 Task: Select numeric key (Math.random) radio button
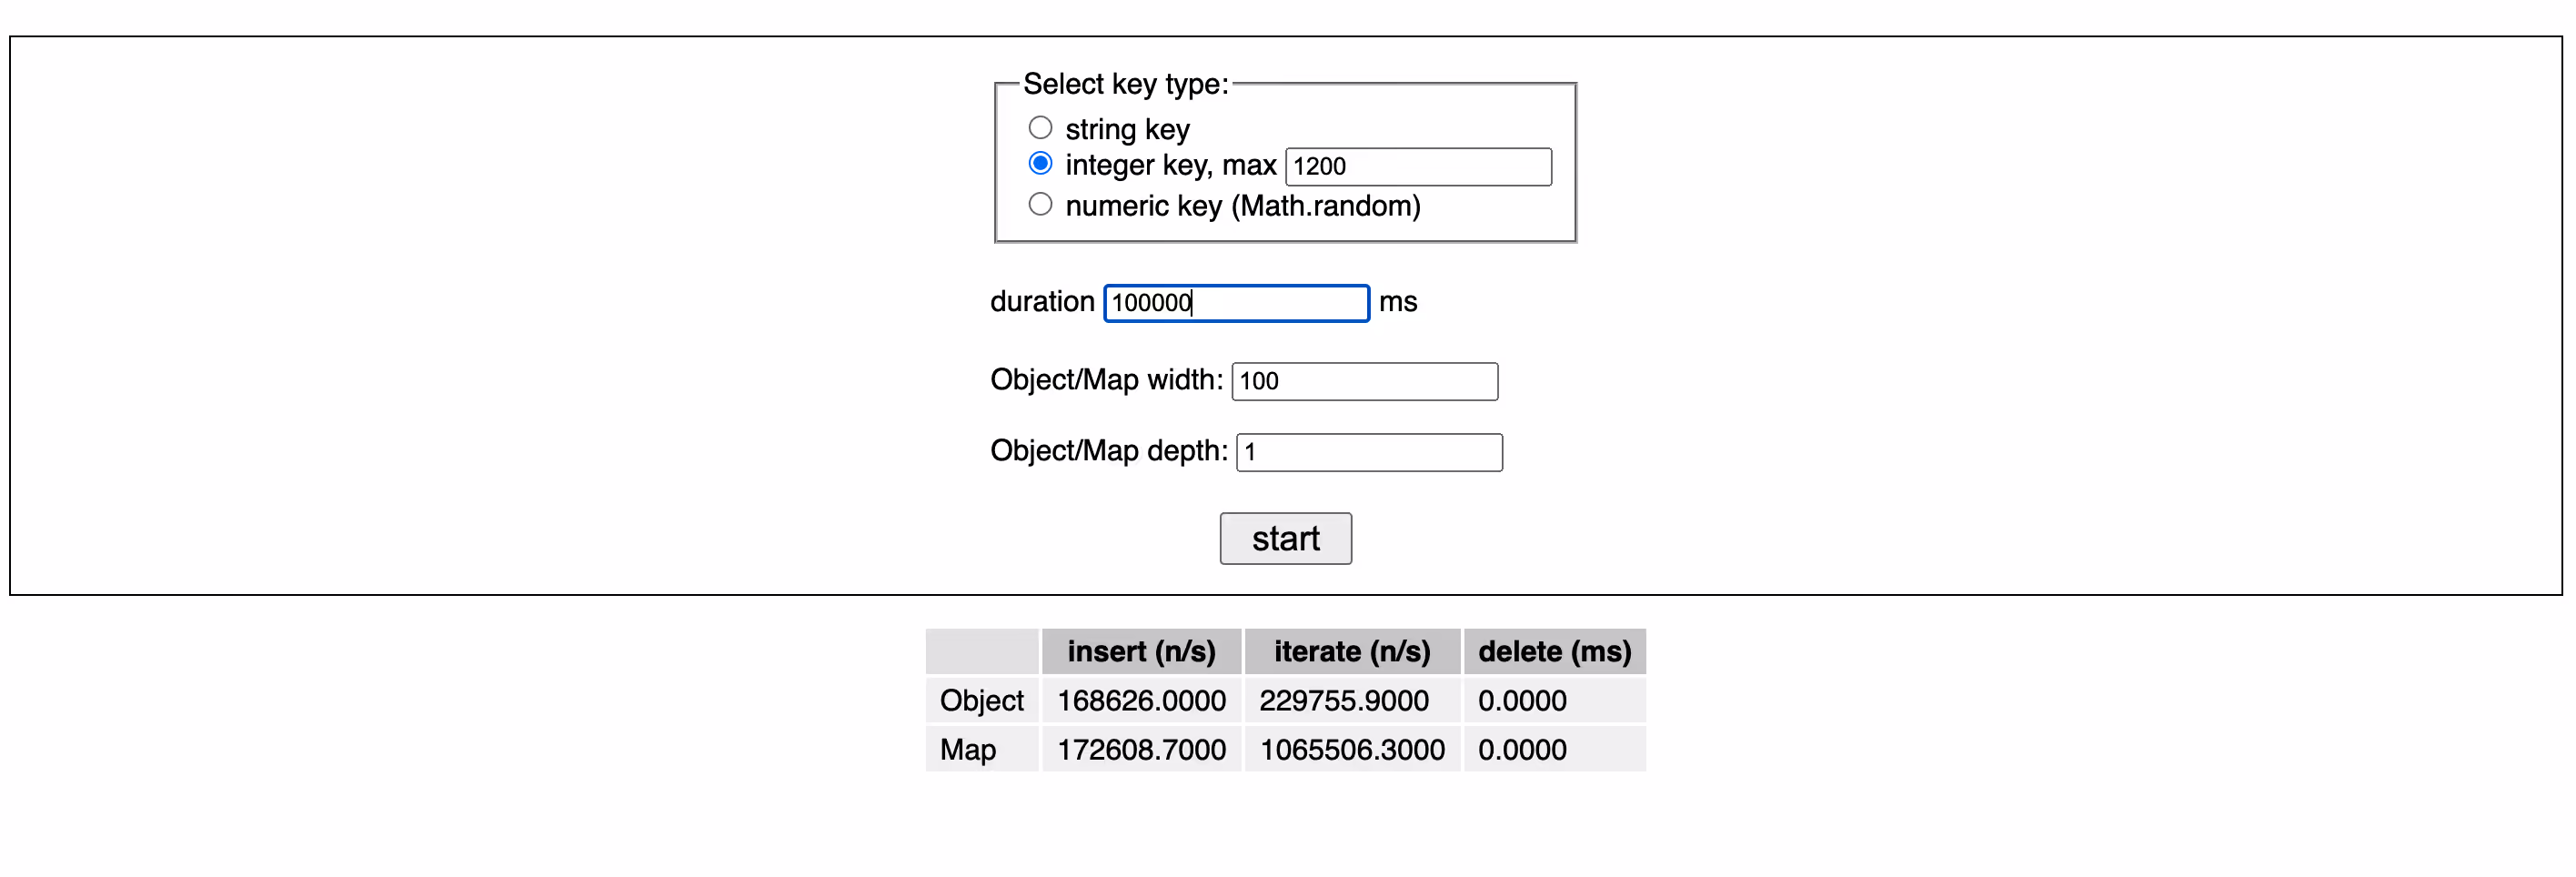coord(1040,204)
